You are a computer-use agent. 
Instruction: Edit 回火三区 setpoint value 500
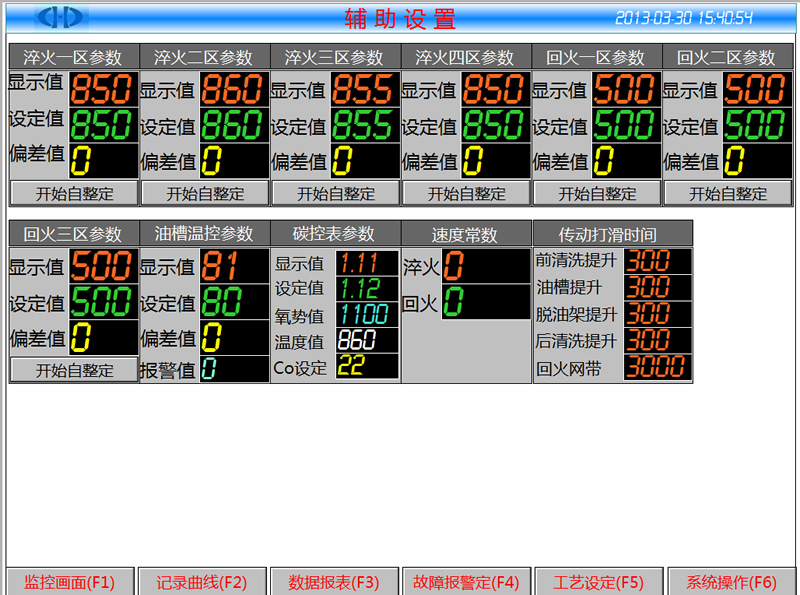(x=104, y=302)
